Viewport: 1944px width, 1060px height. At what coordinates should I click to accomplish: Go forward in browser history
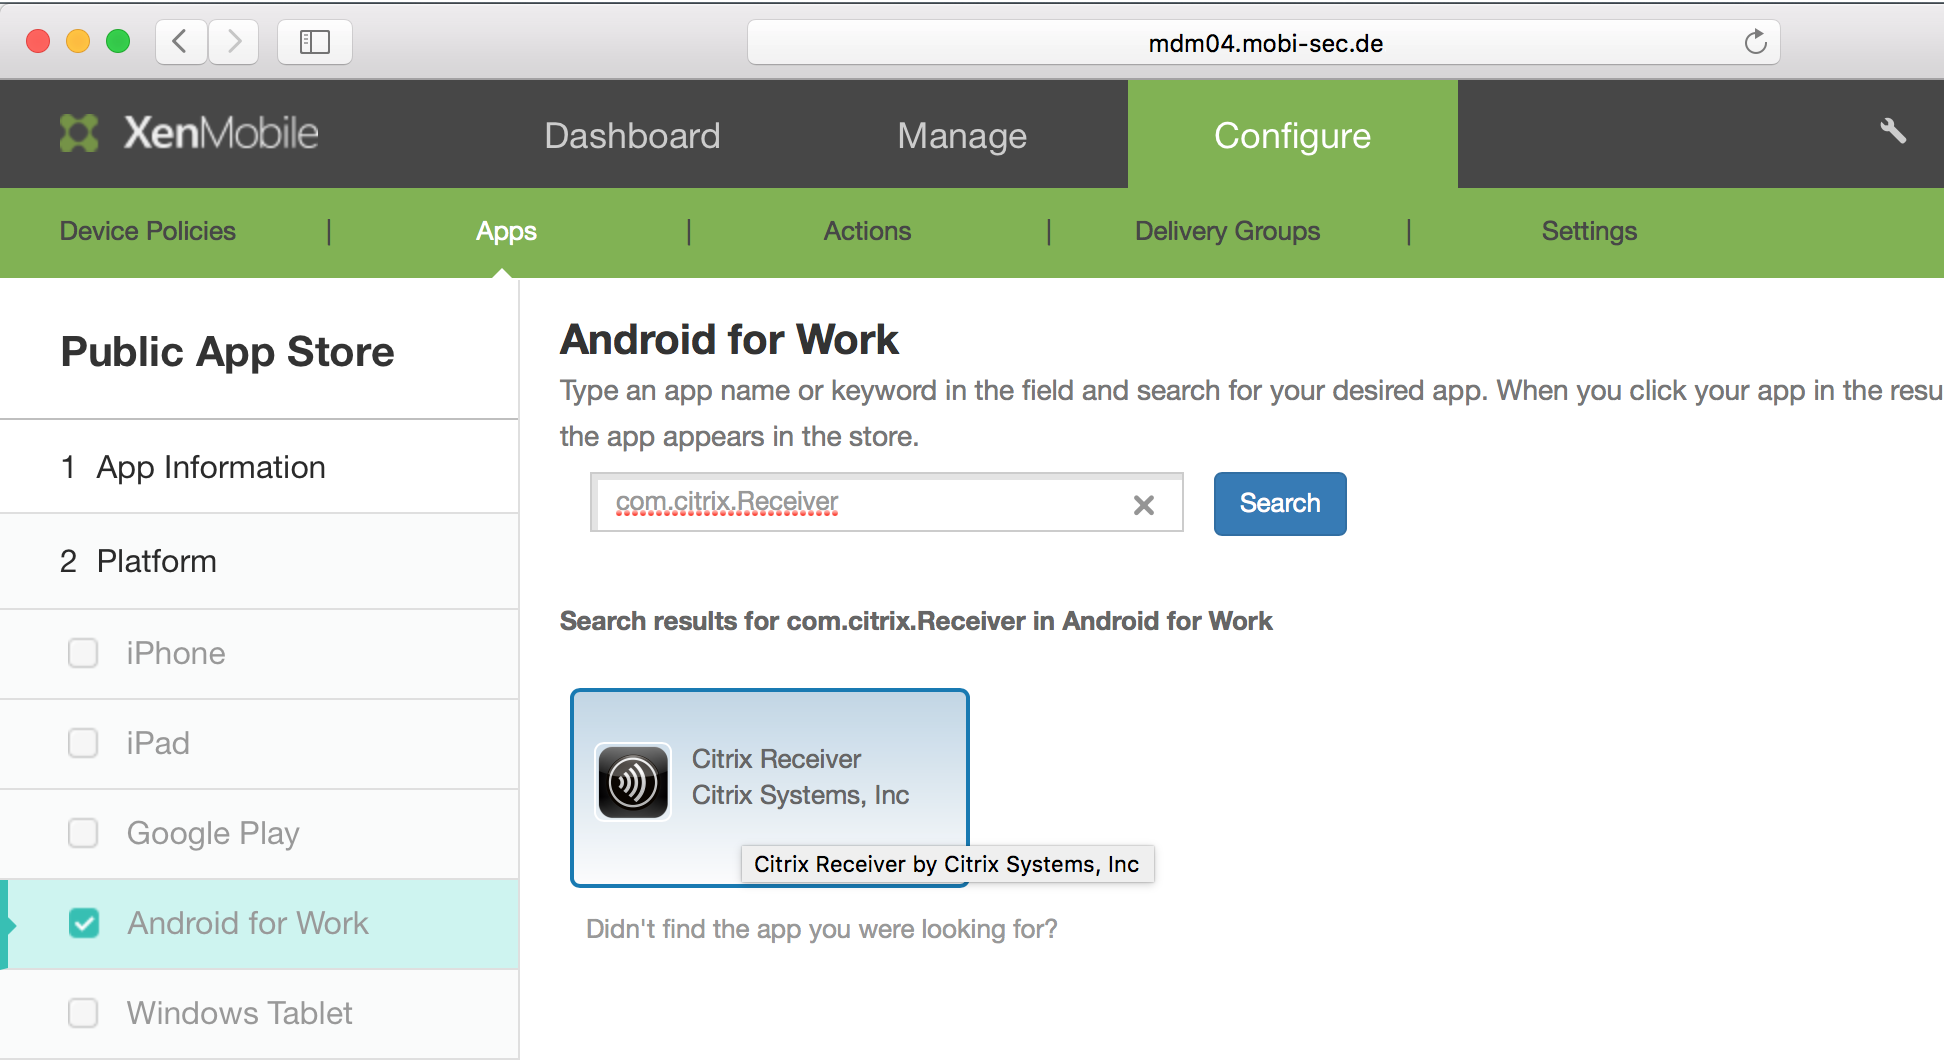[234, 42]
